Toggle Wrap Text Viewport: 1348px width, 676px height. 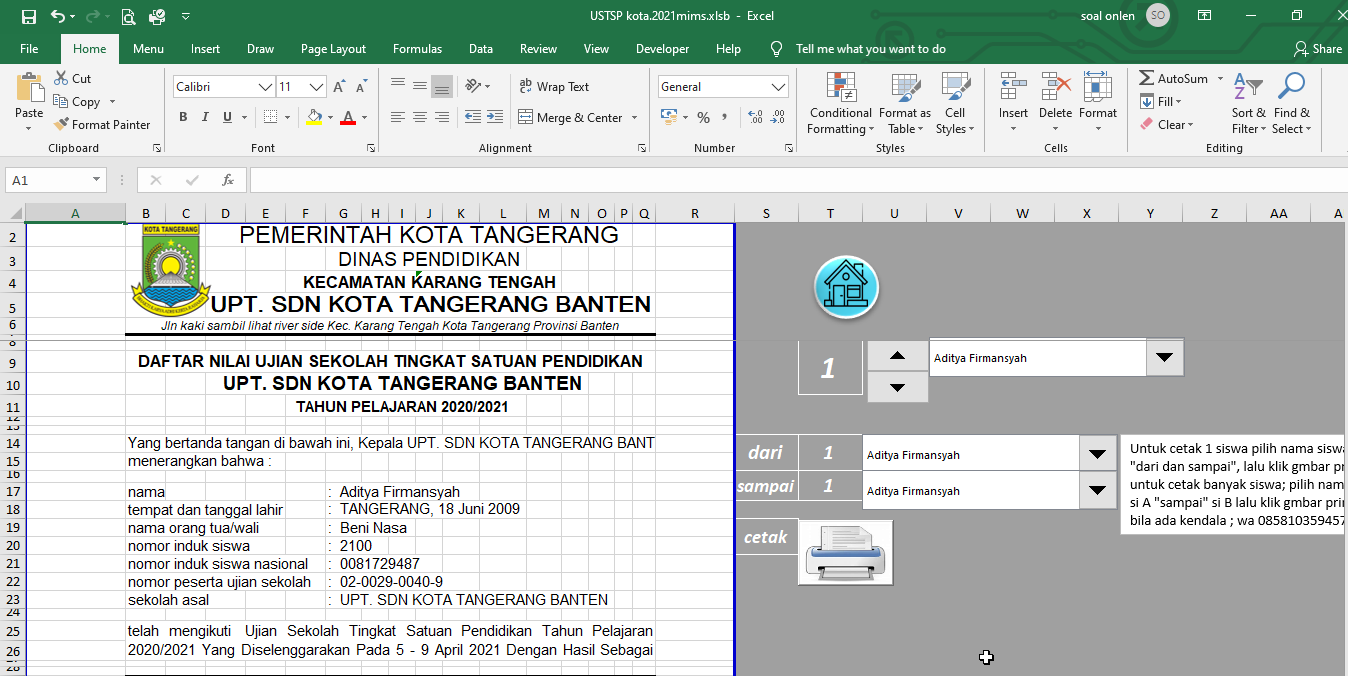[554, 87]
